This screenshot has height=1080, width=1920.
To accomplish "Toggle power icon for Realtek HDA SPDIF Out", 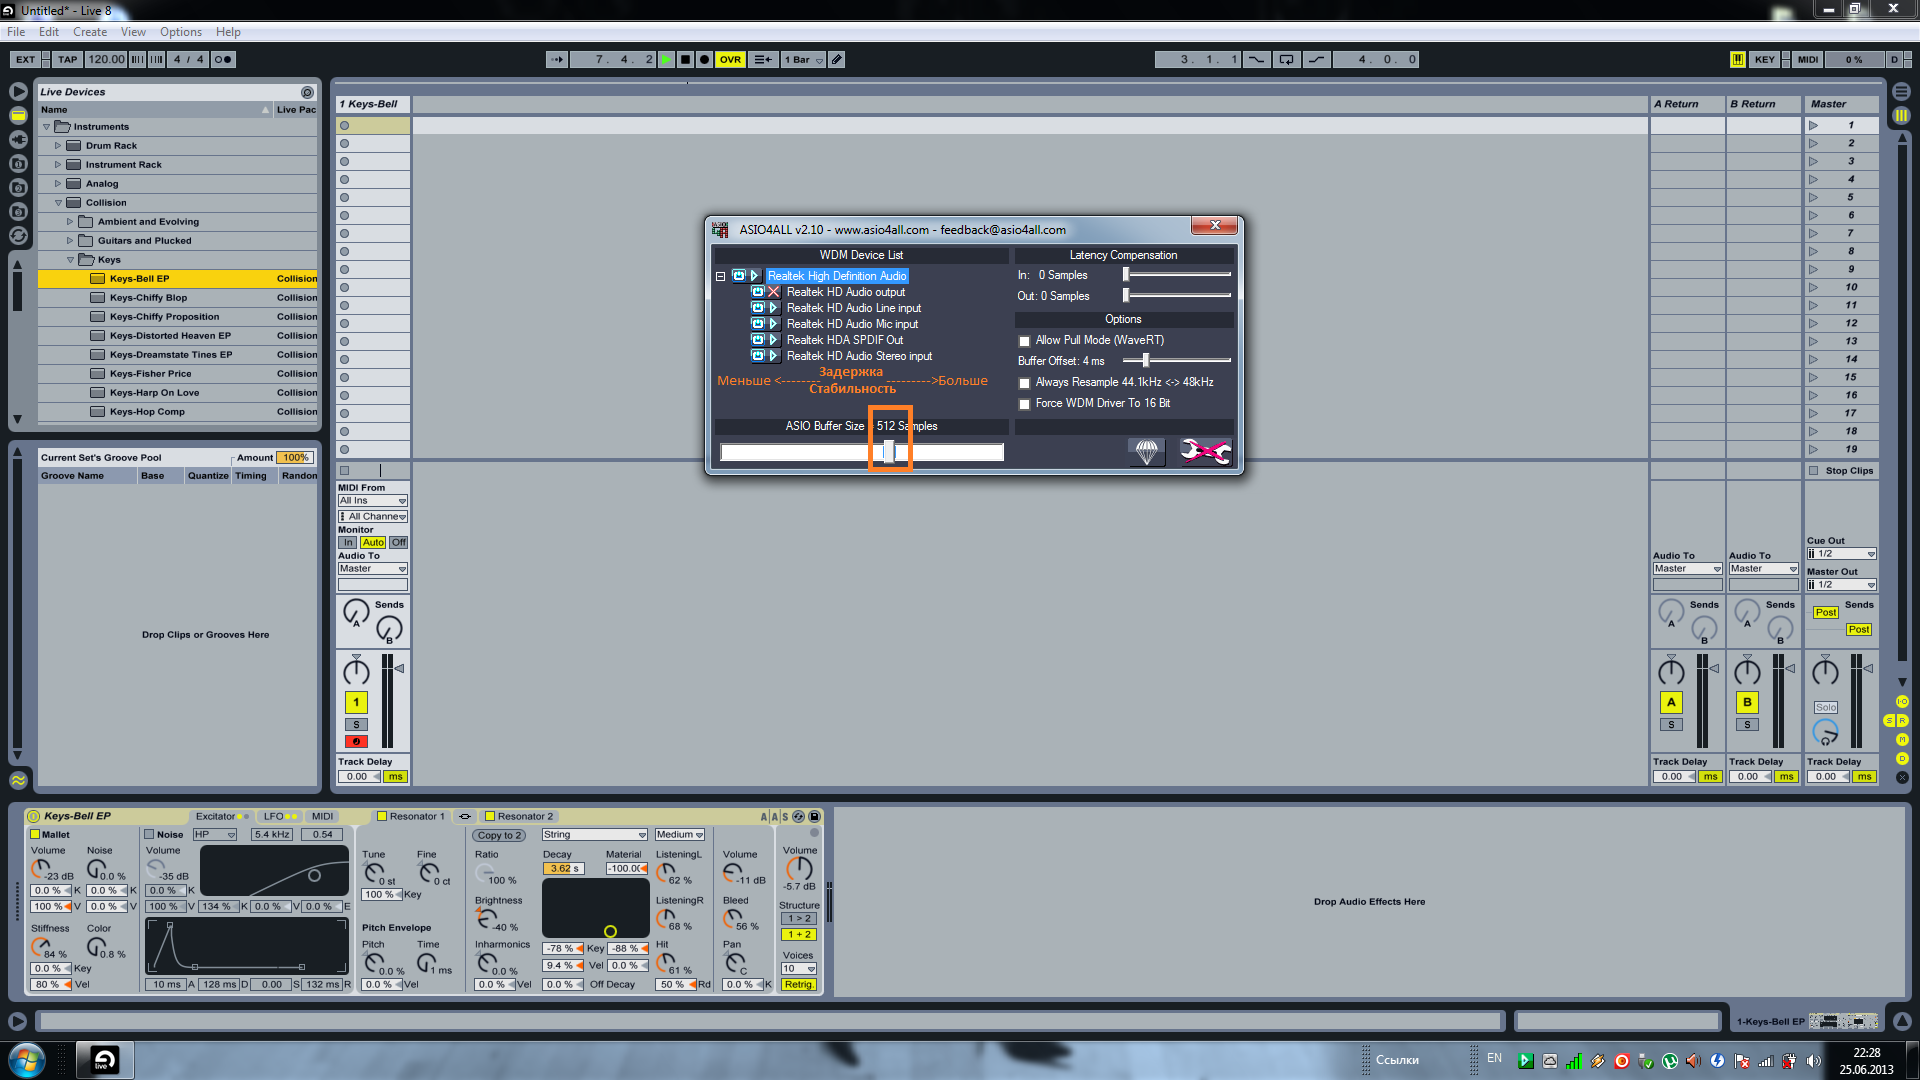I will (x=758, y=340).
